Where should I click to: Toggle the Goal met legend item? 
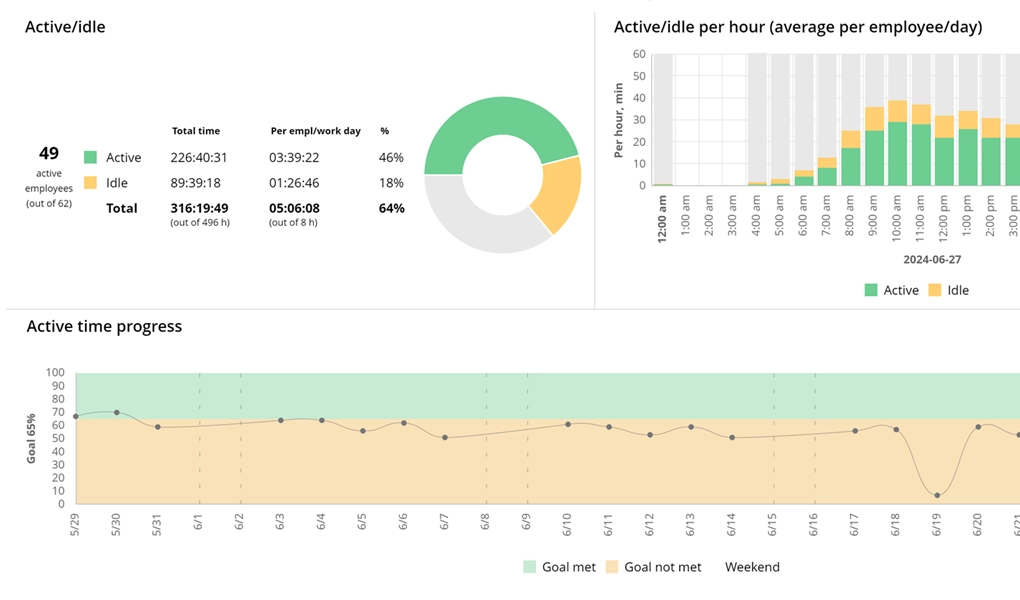point(559,567)
